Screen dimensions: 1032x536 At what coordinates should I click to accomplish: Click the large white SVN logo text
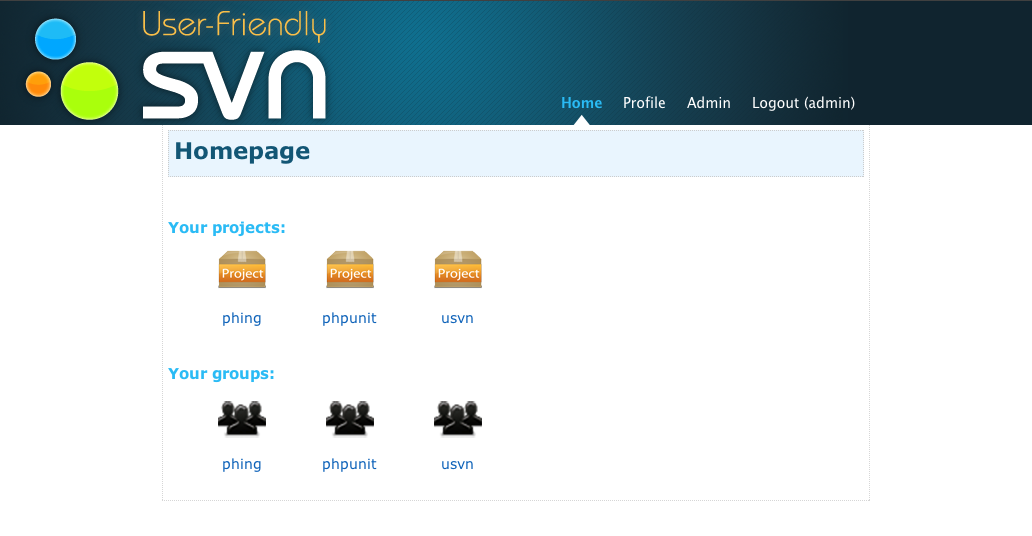[234, 85]
